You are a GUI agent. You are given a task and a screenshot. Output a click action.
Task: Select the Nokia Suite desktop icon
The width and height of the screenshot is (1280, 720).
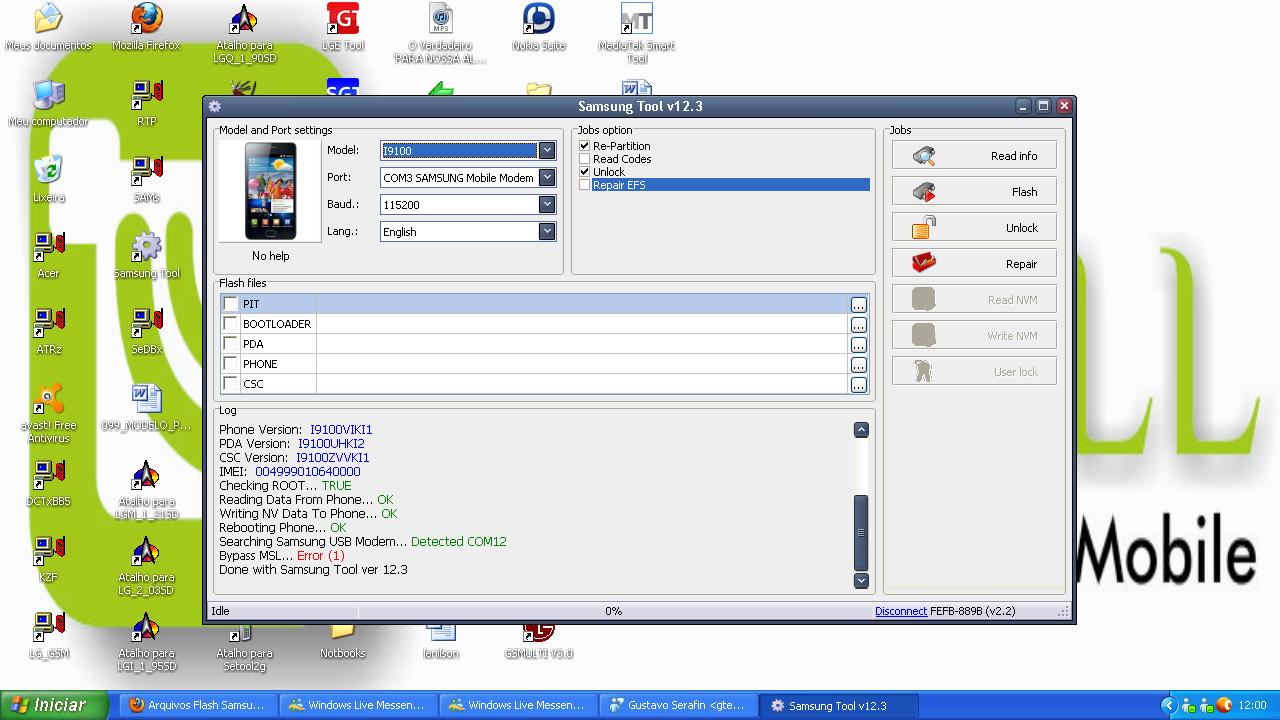(539, 28)
